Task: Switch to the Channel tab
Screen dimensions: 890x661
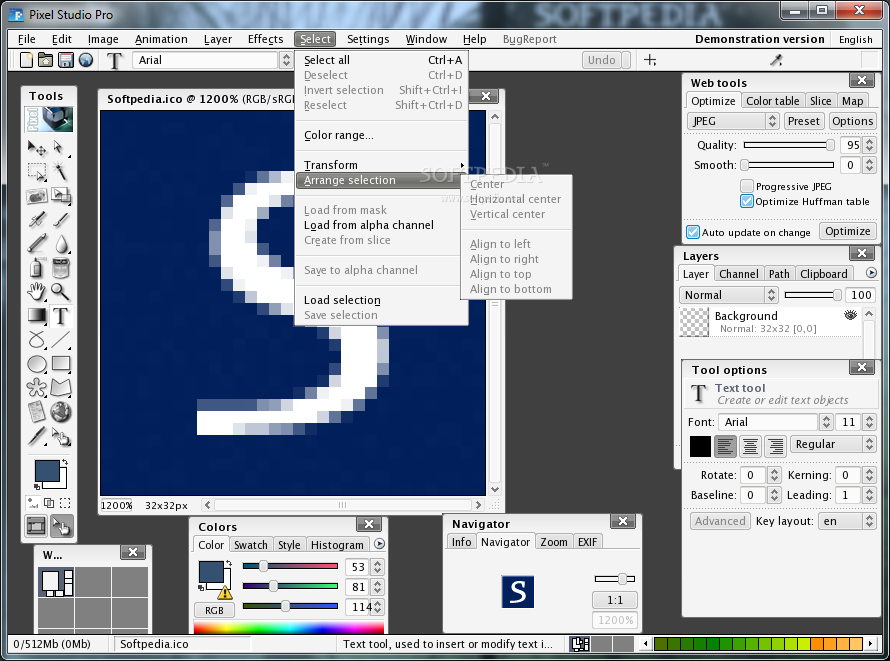Action: (x=738, y=274)
